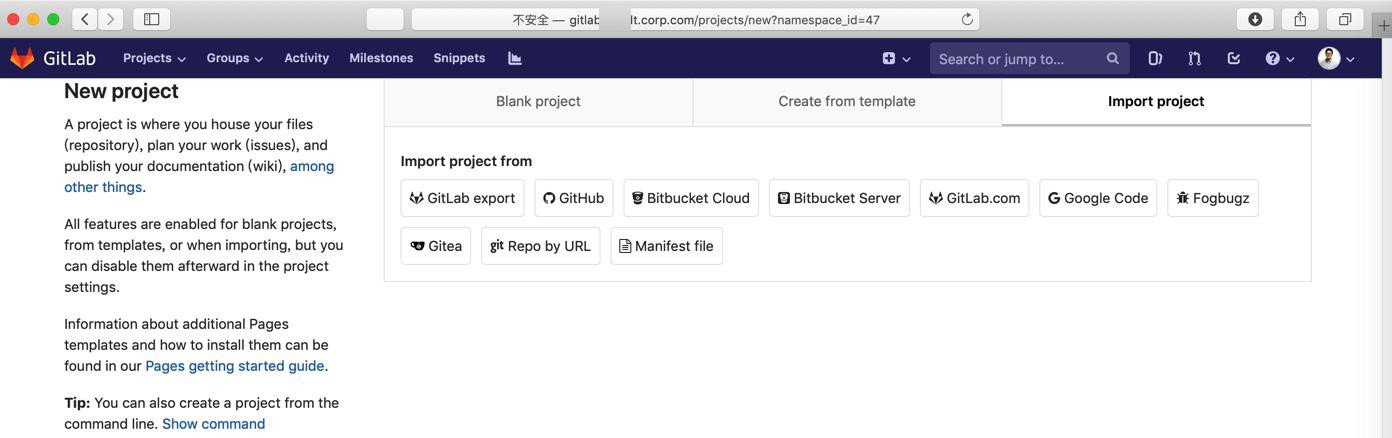
Task: Choose Bitbucket Cloud import
Action: 691,198
